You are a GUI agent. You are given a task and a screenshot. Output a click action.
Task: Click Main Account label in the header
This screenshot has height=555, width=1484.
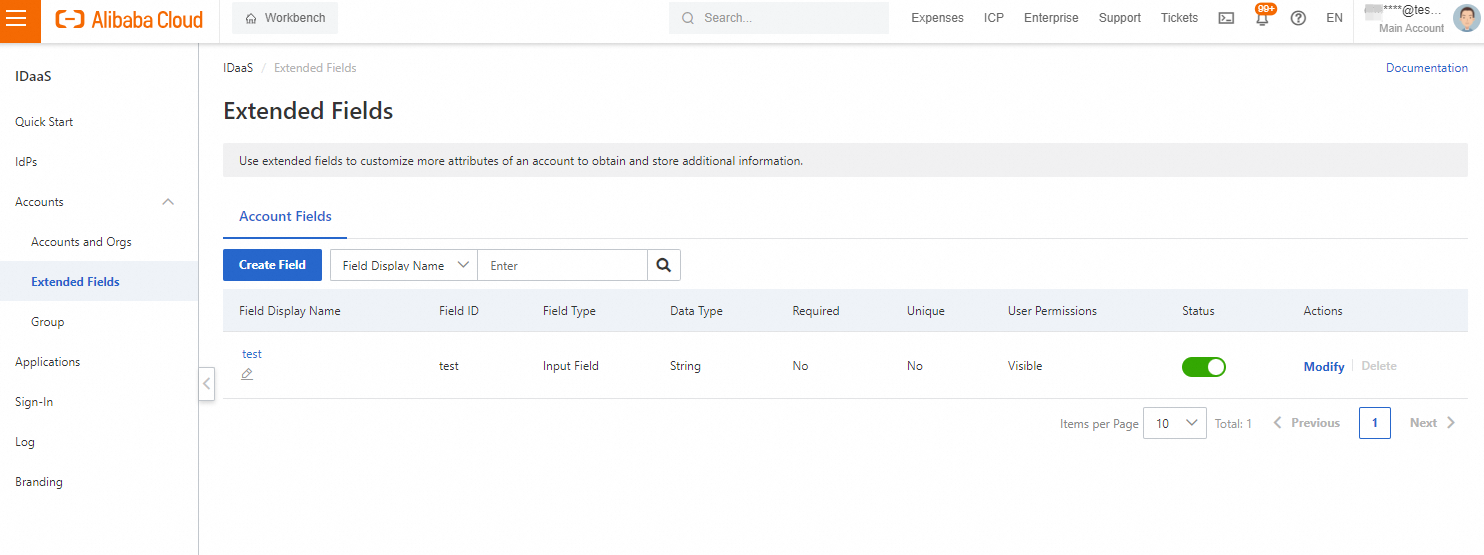pos(1411,28)
